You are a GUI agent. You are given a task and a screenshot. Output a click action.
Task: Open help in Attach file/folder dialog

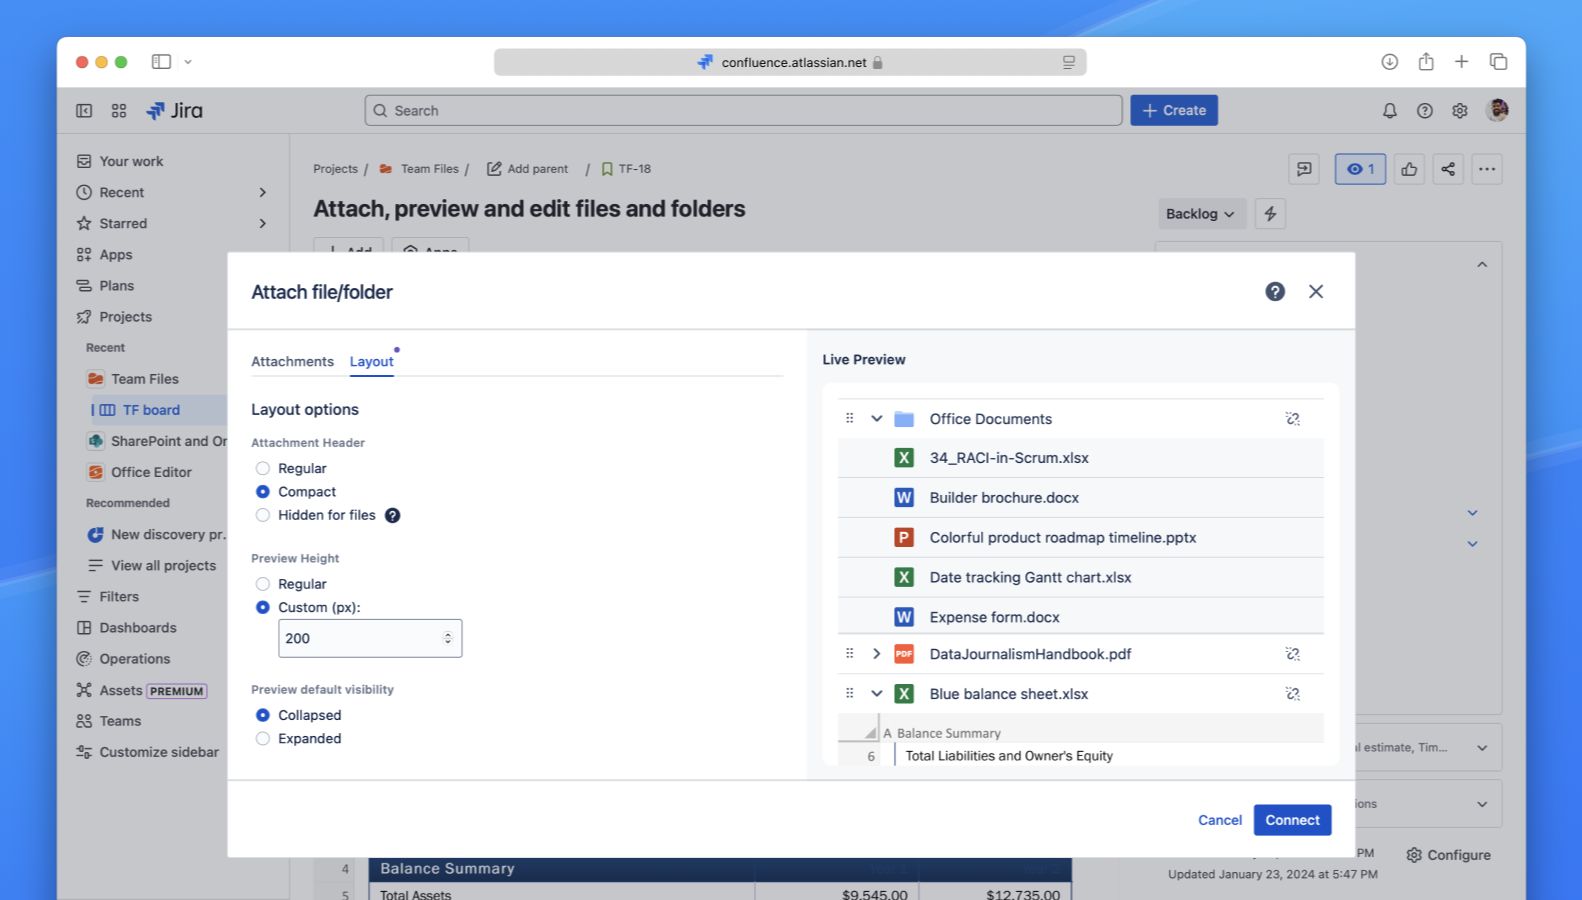pos(1275,291)
